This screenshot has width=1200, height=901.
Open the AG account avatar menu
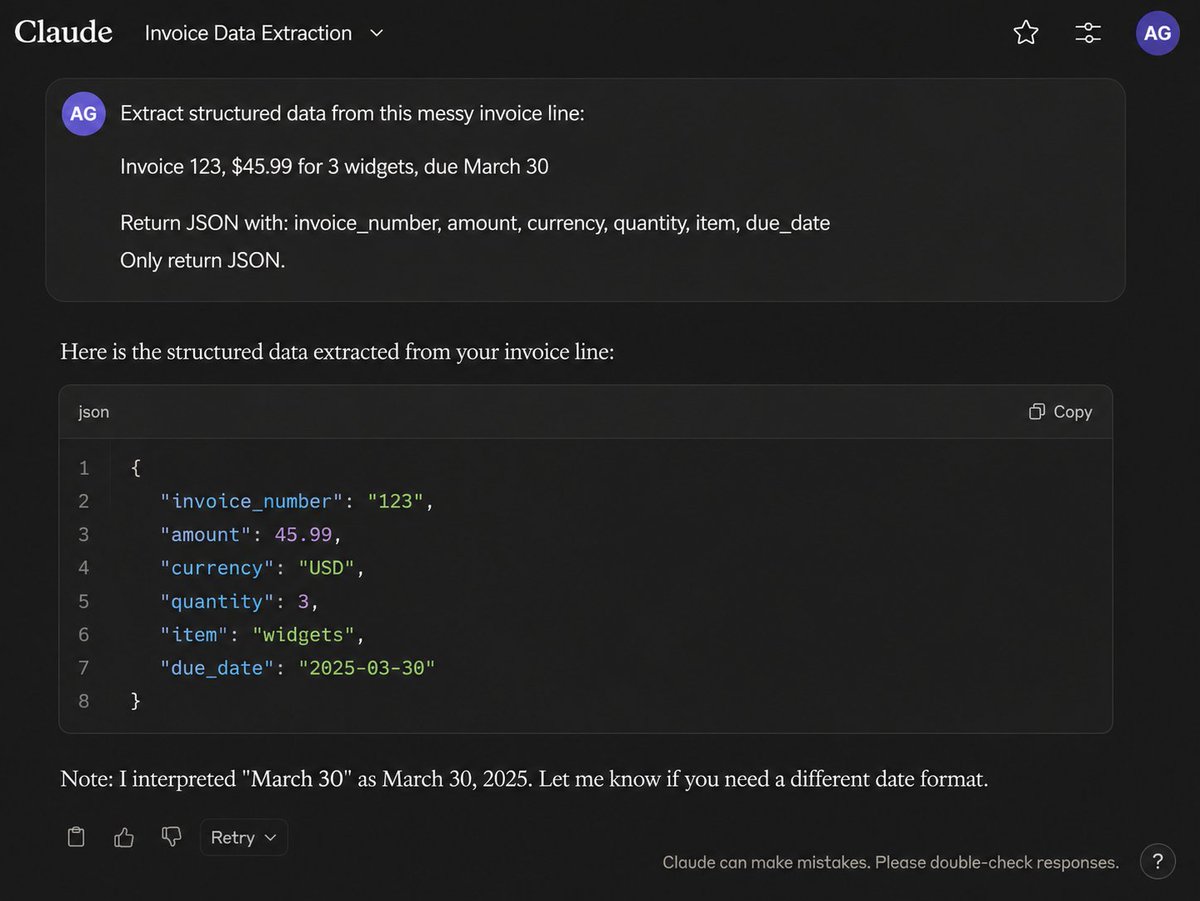tap(1158, 33)
